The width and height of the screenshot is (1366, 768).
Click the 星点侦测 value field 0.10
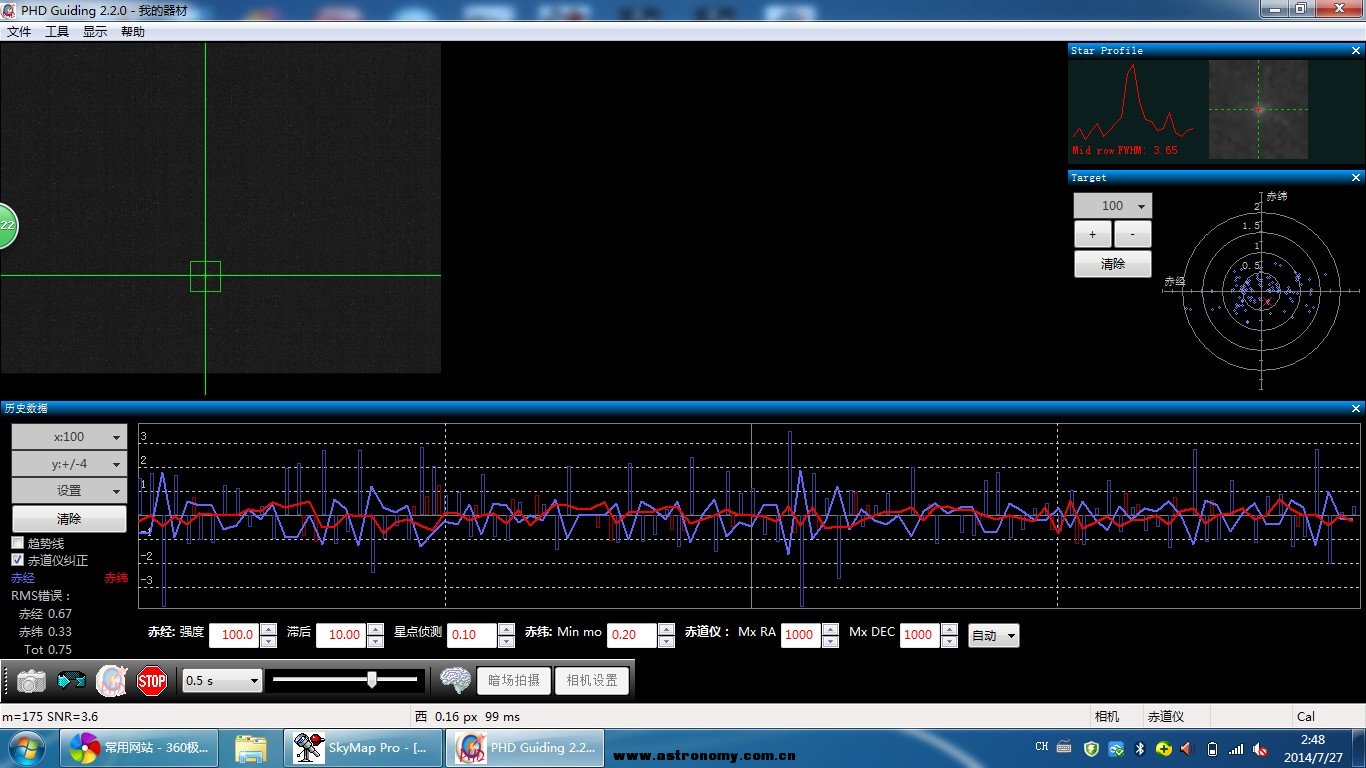pos(472,635)
